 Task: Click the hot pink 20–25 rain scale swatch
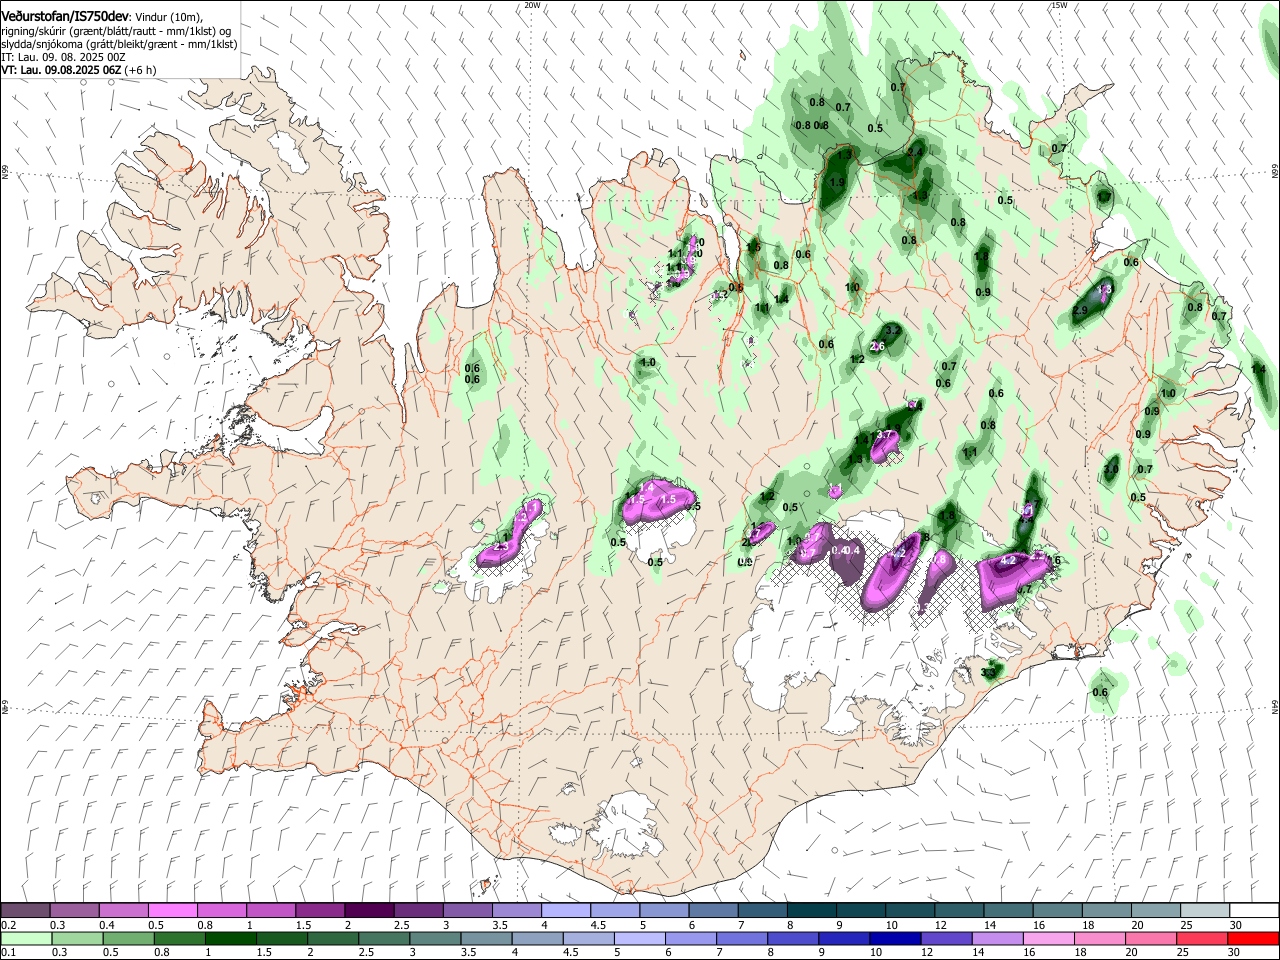(x=1152, y=939)
